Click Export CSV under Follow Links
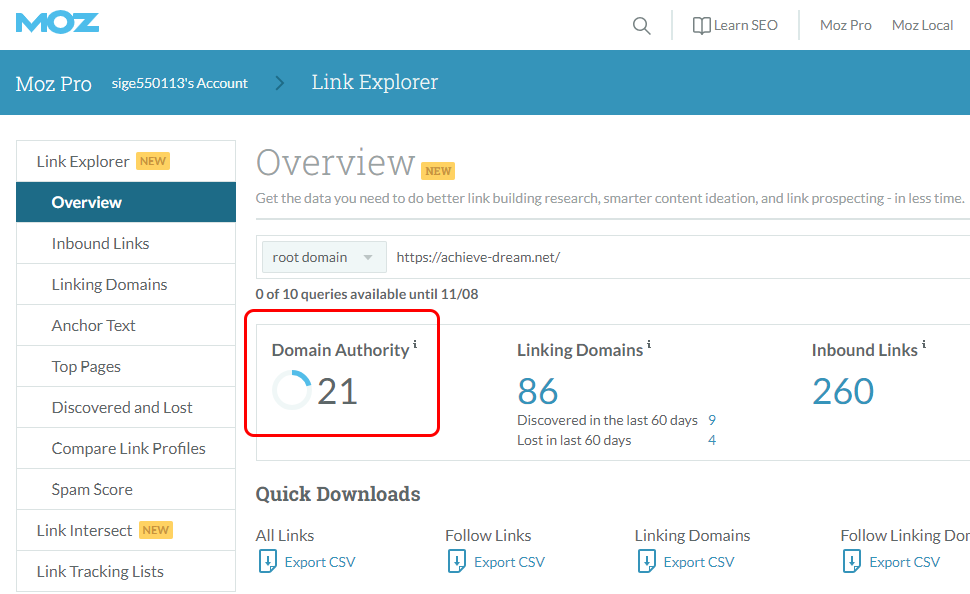 click(x=509, y=562)
